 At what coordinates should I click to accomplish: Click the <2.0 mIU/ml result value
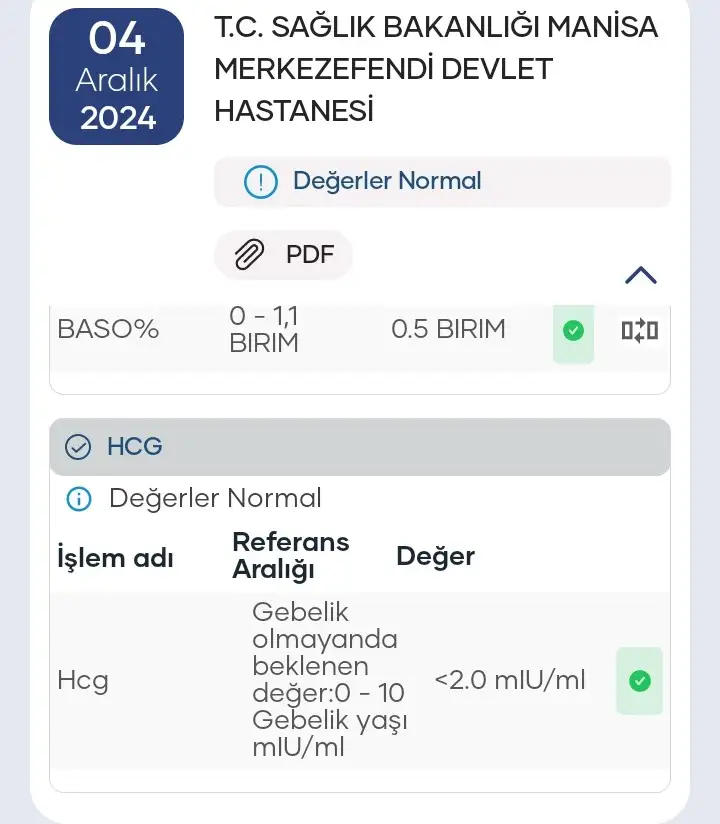point(510,681)
